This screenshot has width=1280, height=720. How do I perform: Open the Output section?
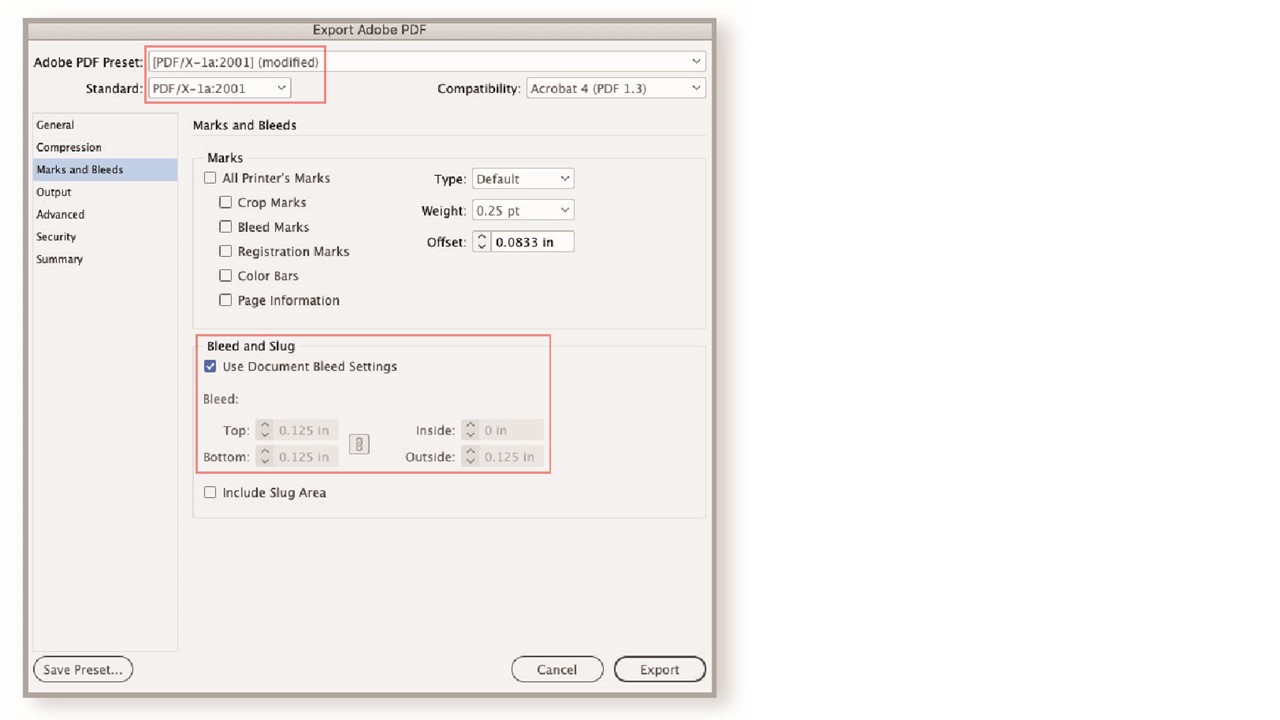point(54,192)
